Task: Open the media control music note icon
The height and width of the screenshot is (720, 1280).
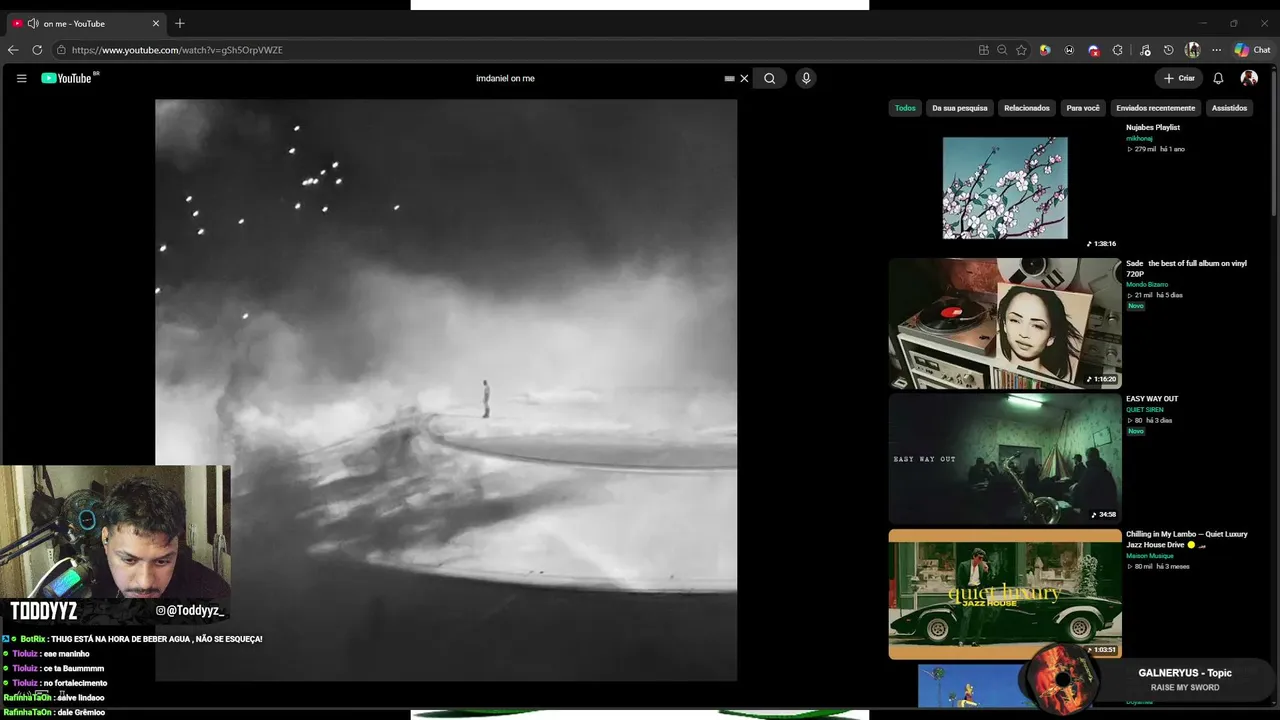Action: point(1145,50)
